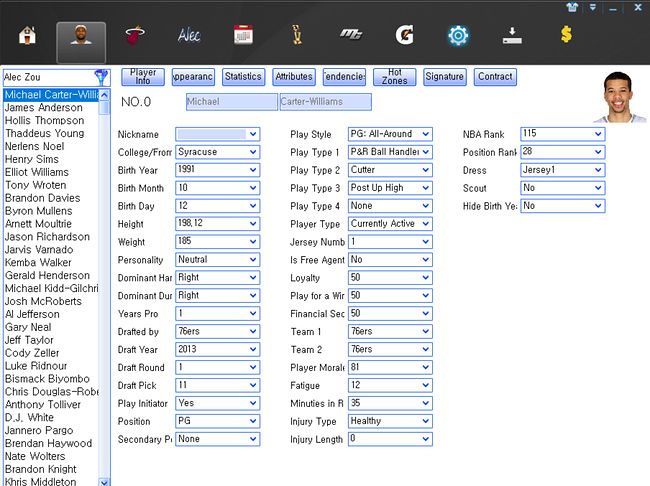The height and width of the screenshot is (486, 650).
Task: Open the Play Style dropdown
Action: (x=425, y=134)
